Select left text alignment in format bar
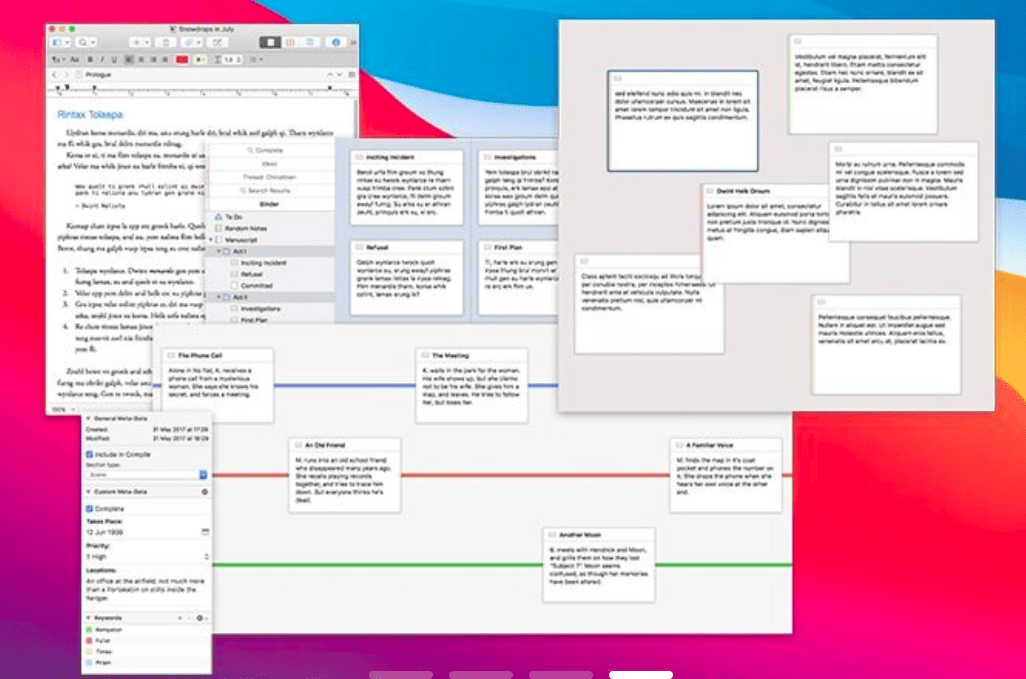The image size is (1026, 679). [x=129, y=60]
